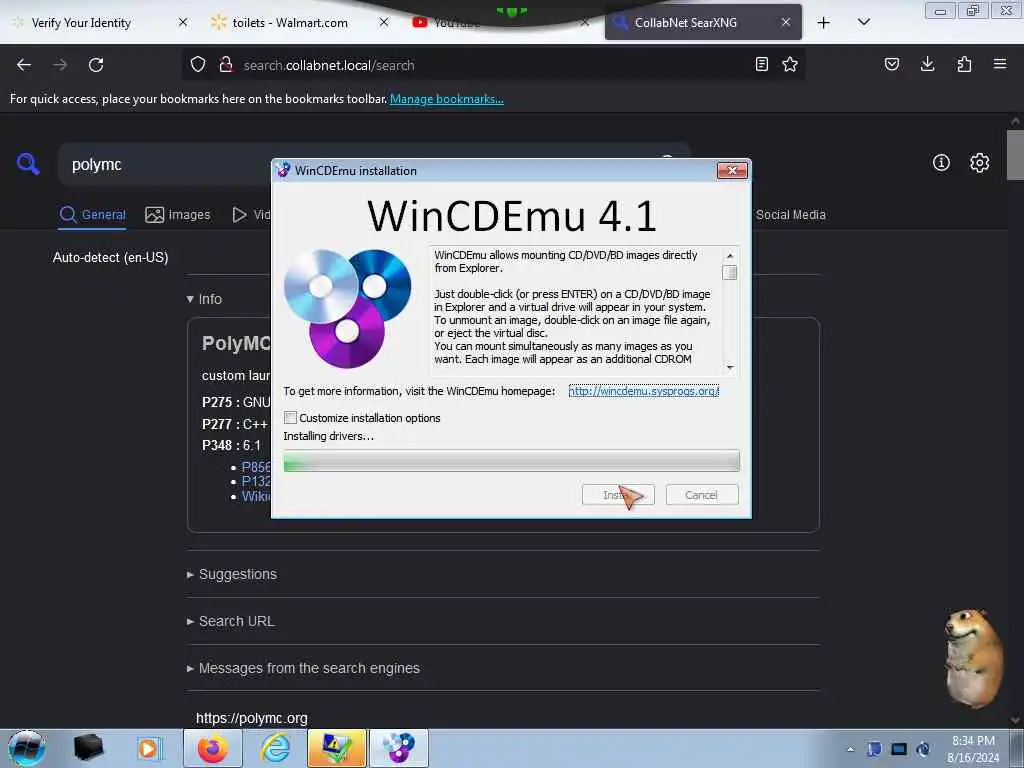The height and width of the screenshot is (768, 1024).
Task: Click the insecure connection padlock icon
Action: tap(226, 65)
